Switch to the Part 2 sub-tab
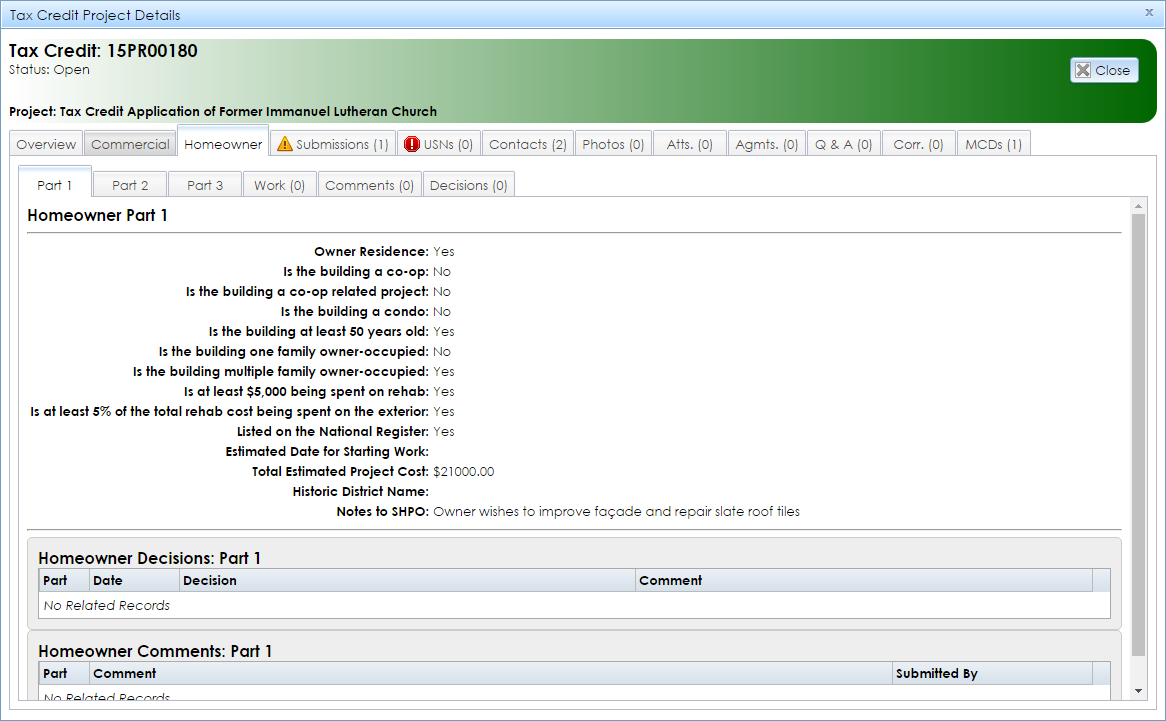 point(130,185)
